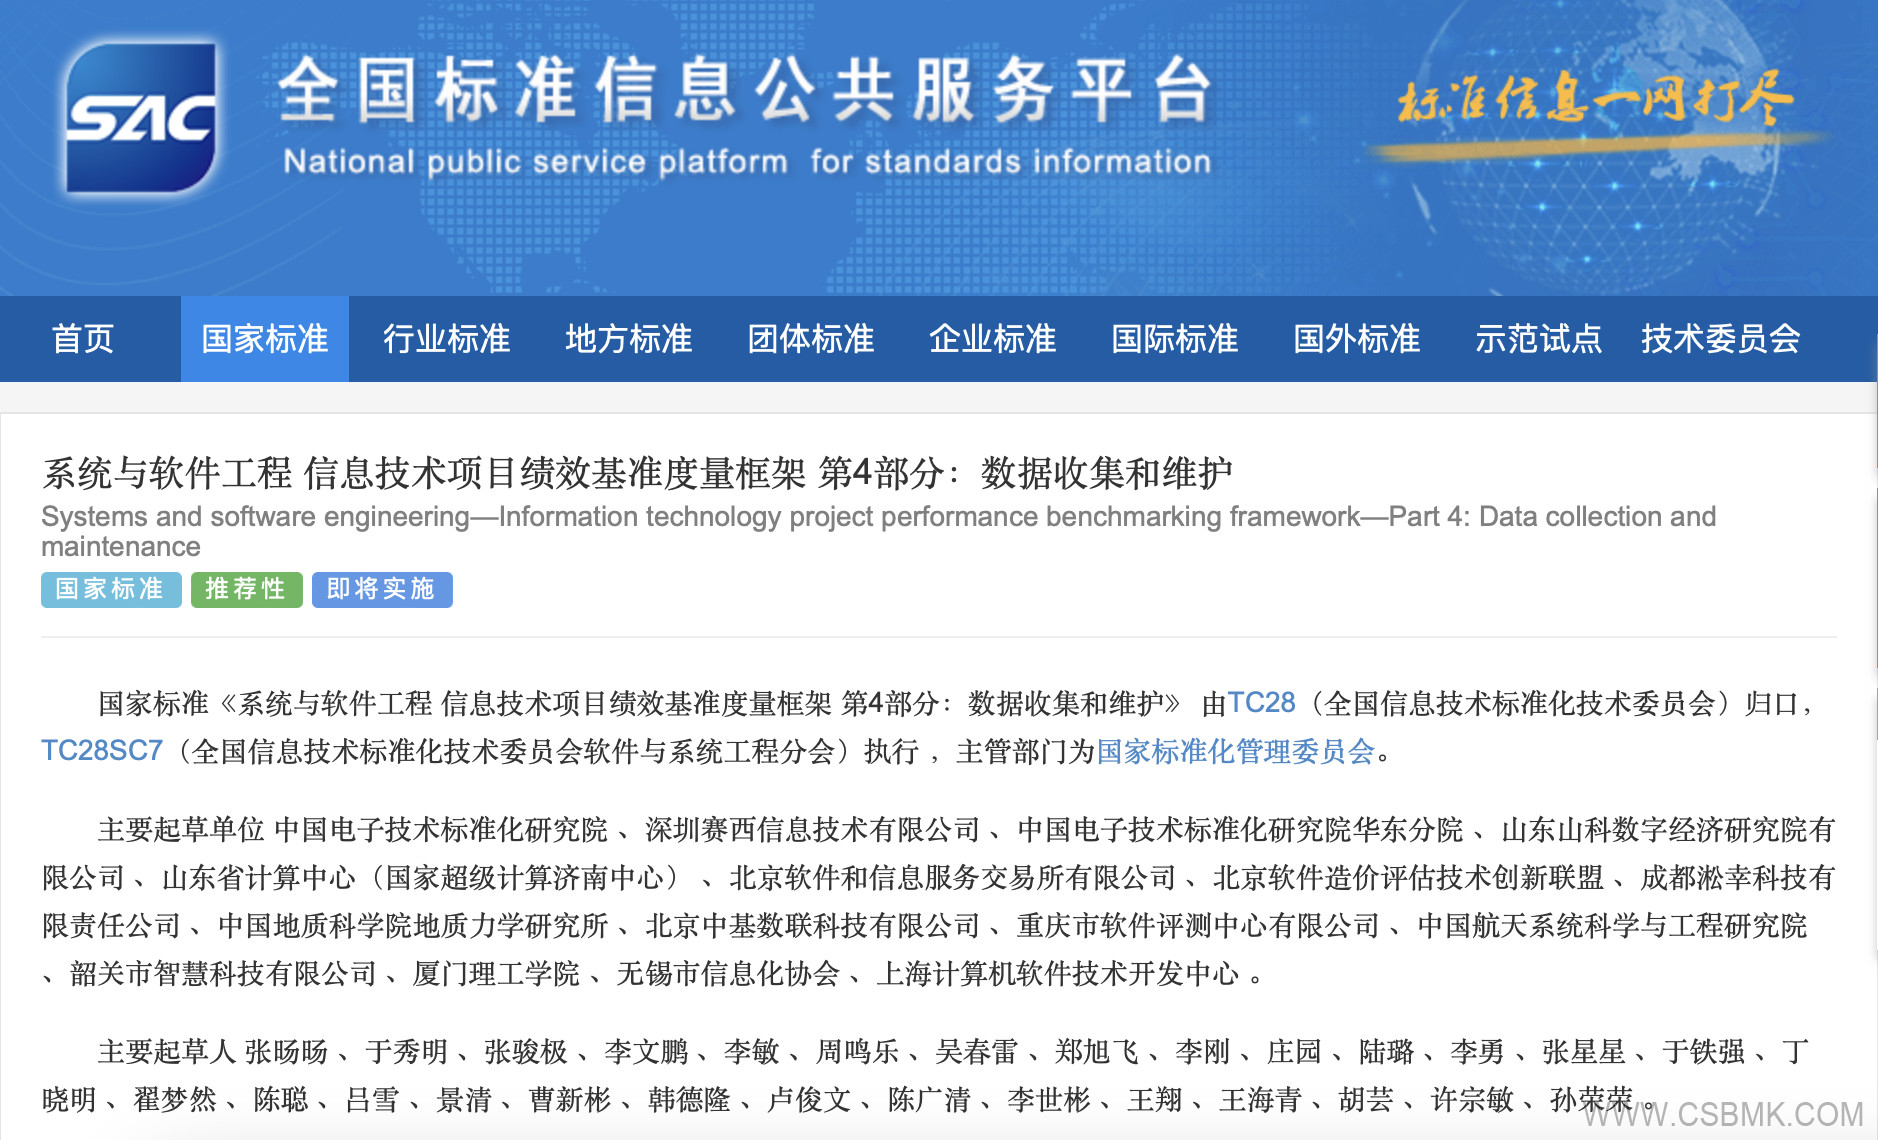This screenshot has width=1878, height=1140.
Task: Click the 全国标准信息公共服务平台 site title
Action: click(745, 92)
